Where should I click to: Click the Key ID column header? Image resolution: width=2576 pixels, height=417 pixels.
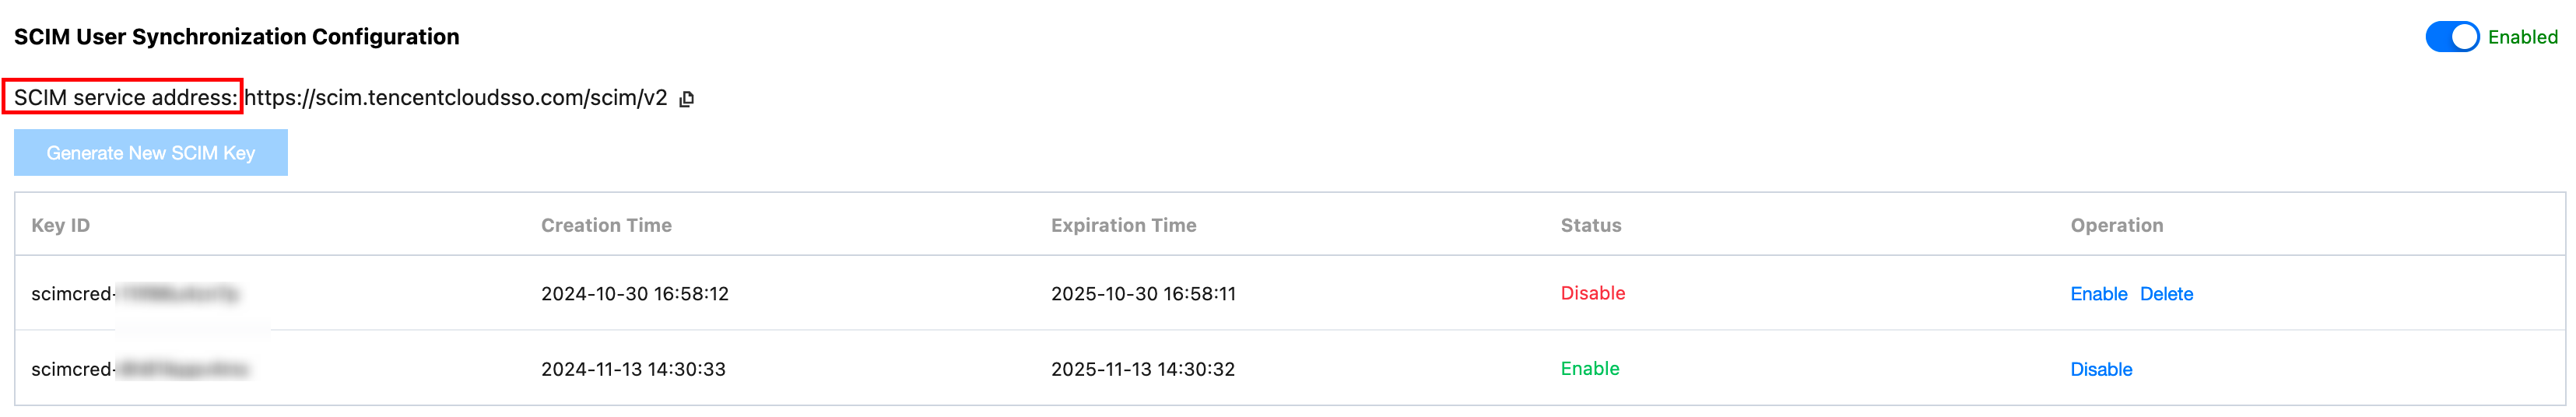click(61, 226)
